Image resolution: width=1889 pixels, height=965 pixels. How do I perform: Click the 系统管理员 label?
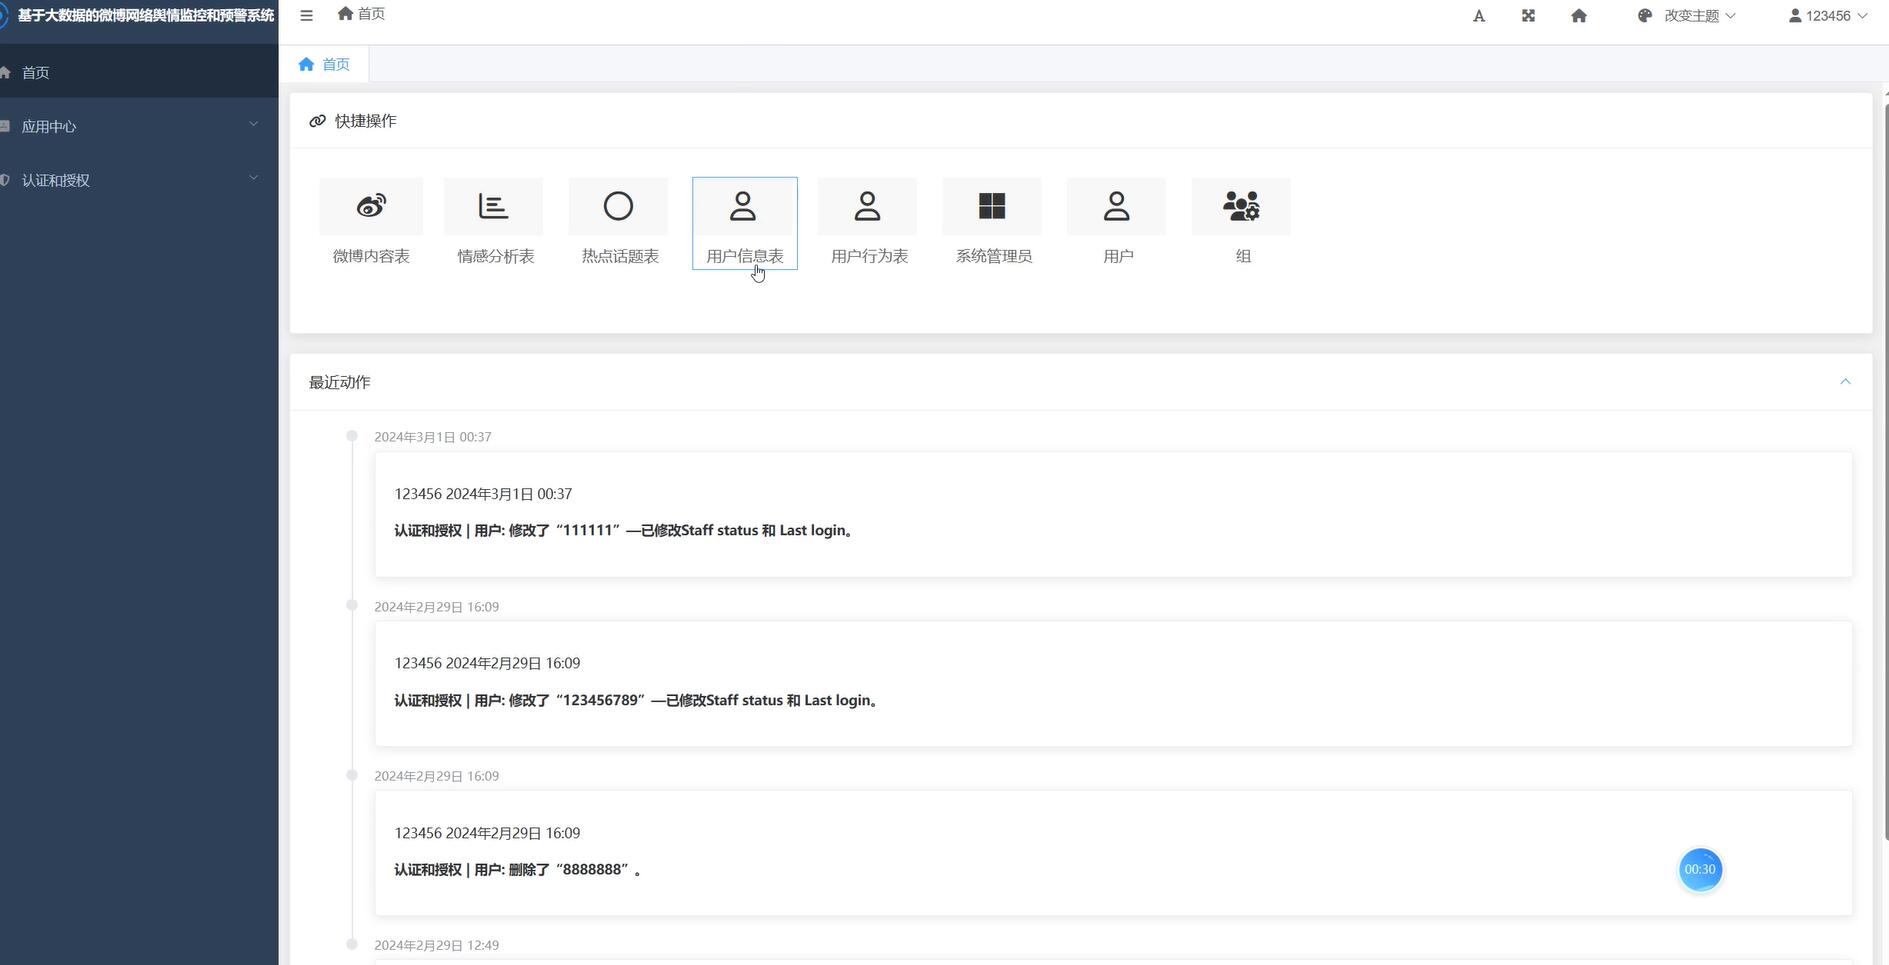coord(994,256)
